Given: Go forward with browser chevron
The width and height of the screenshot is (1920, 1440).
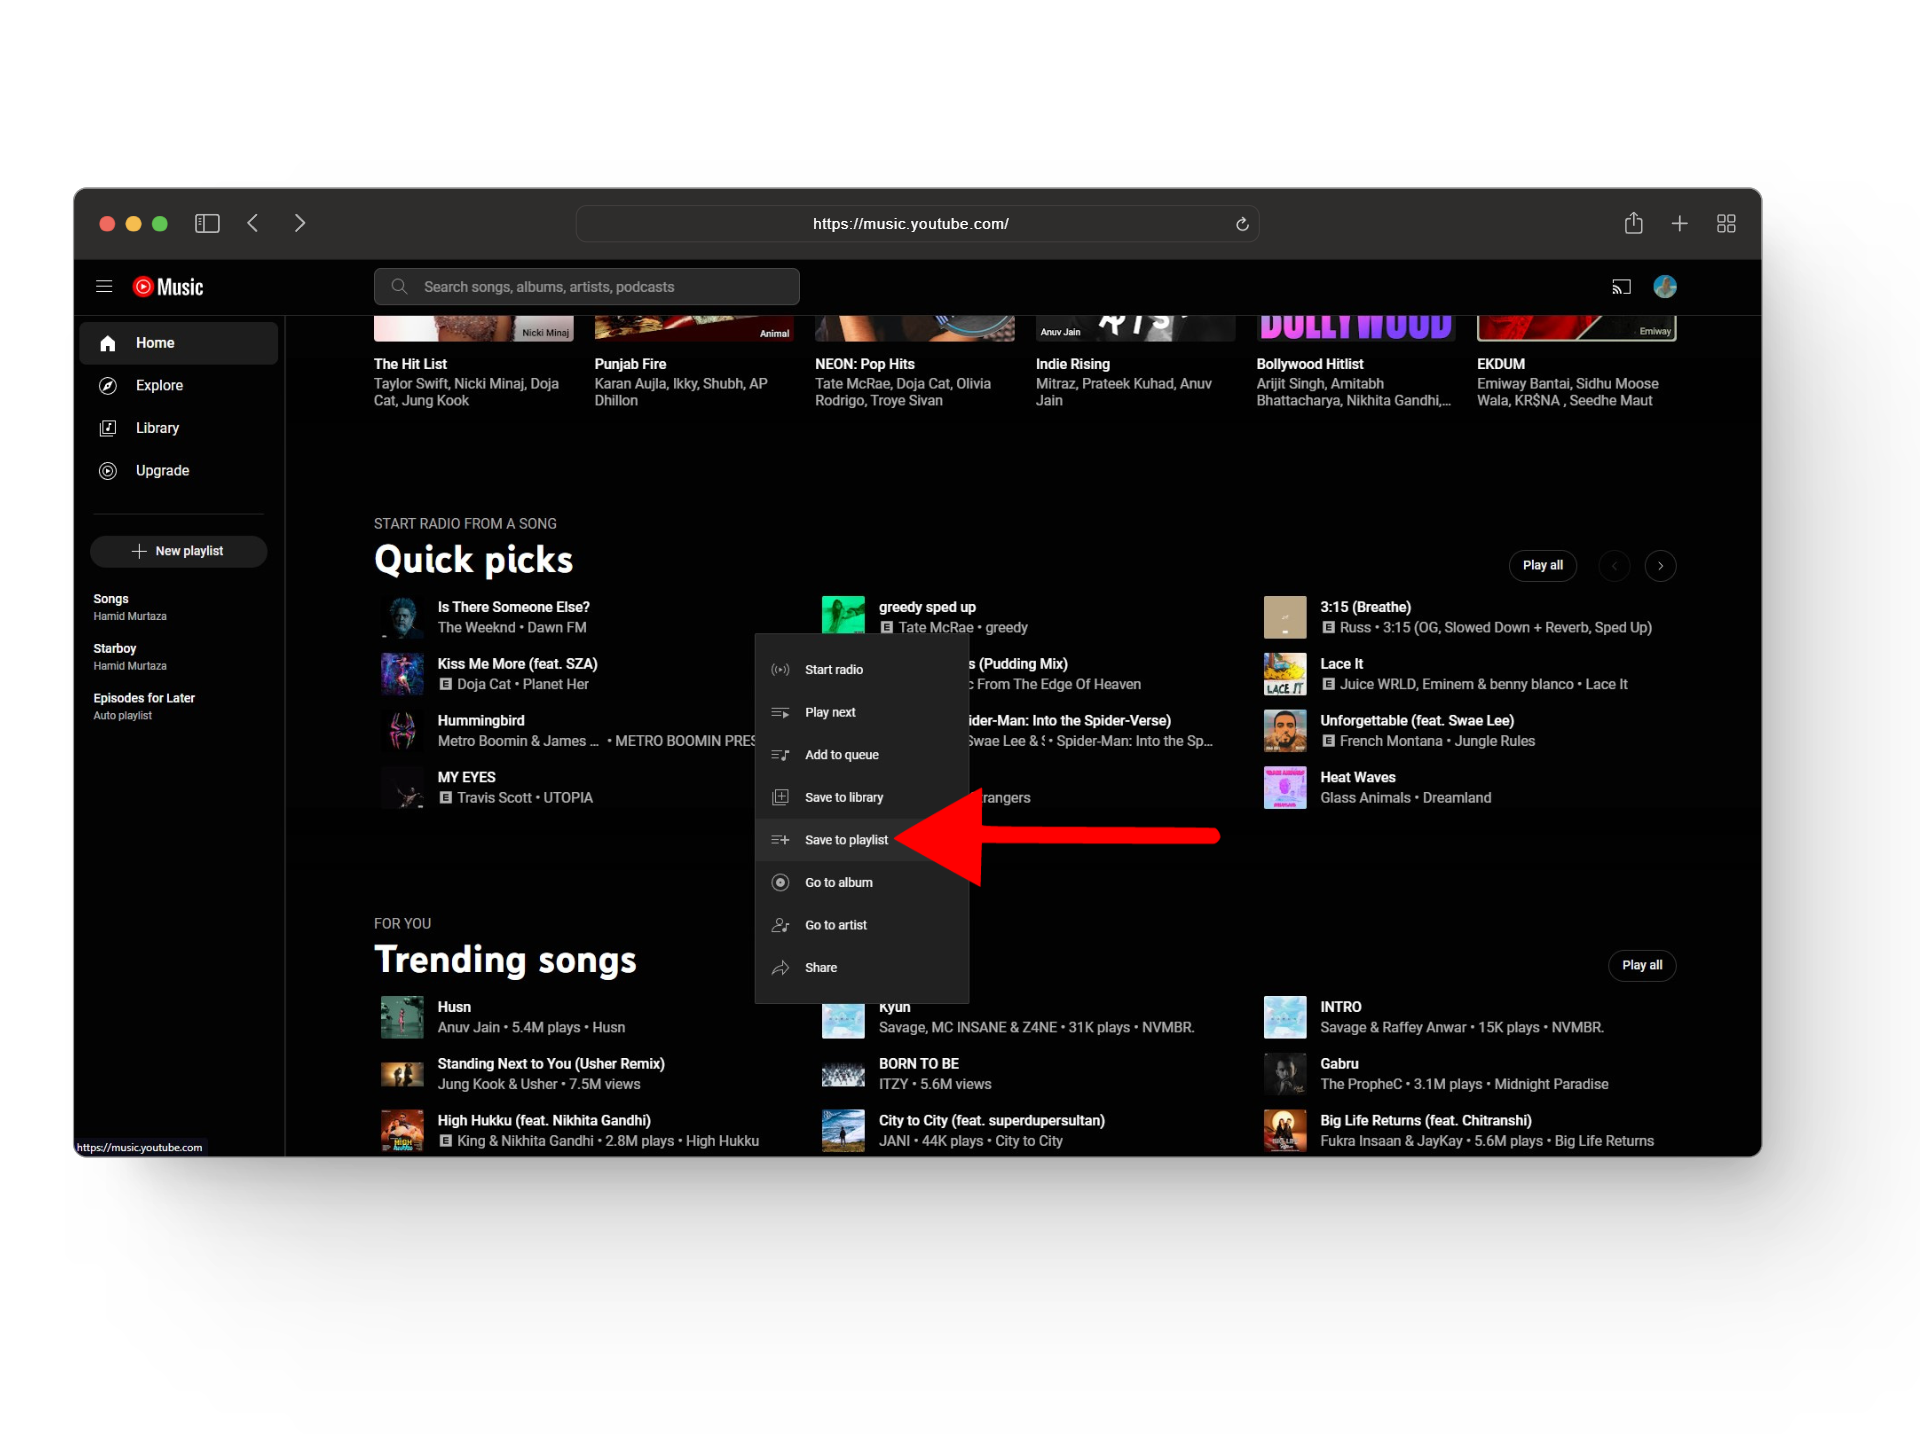Looking at the screenshot, I should tap(299, 223).
